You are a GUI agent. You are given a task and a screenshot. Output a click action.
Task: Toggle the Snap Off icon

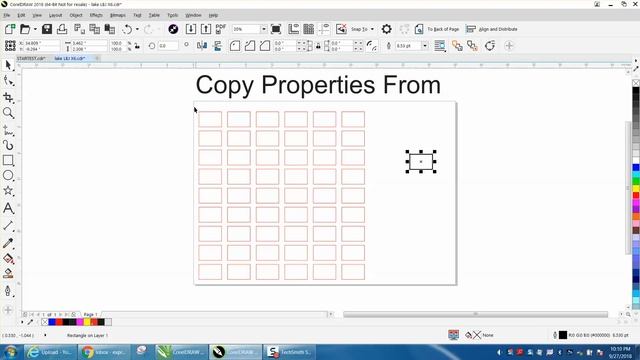tap(341, 29)
